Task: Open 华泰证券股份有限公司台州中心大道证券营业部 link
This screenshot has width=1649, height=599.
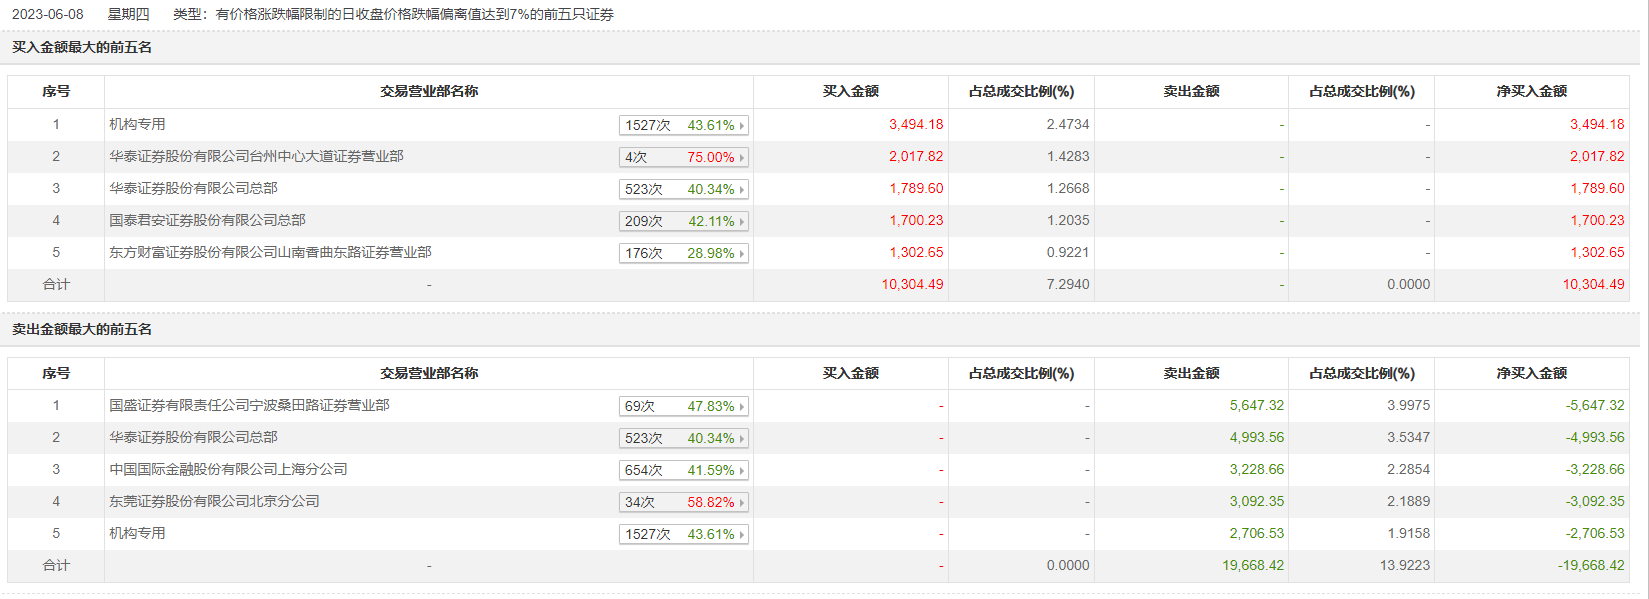Action: pos(256,156)
